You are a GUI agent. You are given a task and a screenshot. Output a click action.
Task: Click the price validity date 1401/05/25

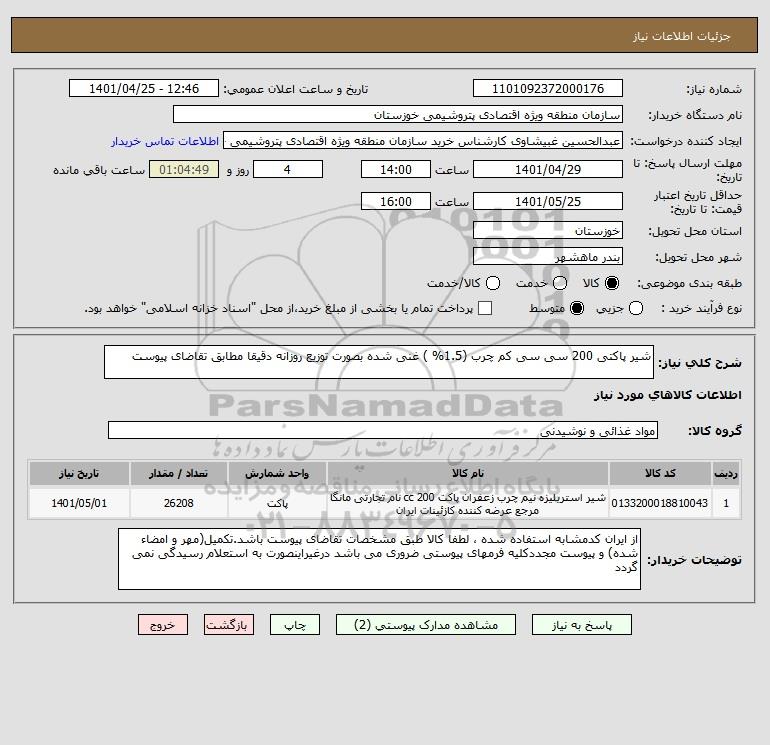[x=548, y=201]
